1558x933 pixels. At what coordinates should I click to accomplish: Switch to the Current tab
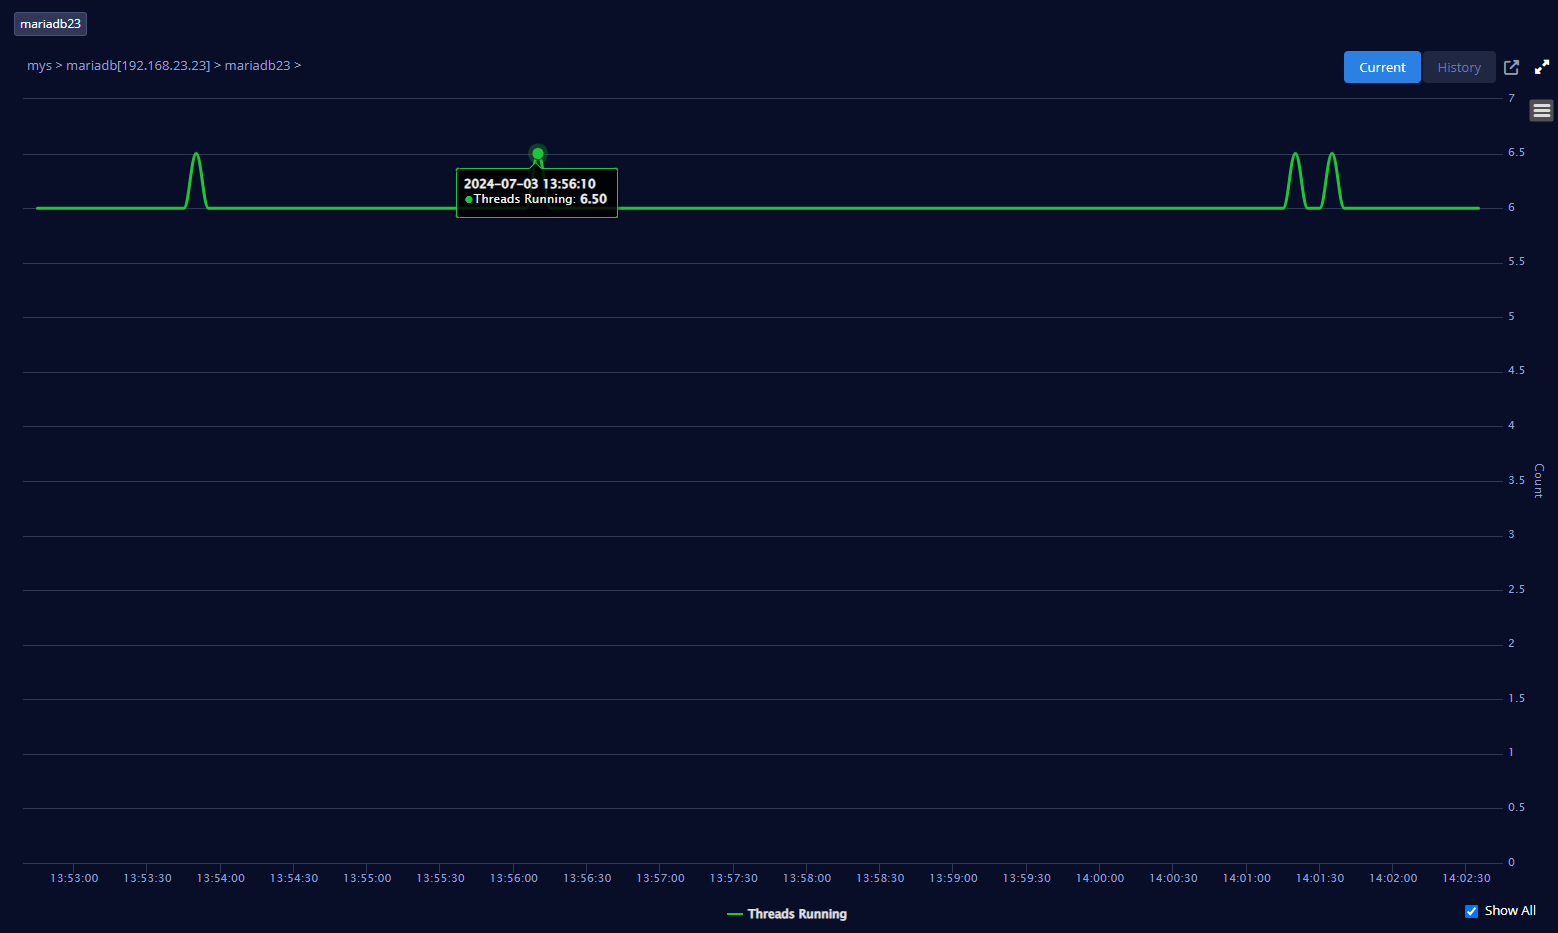(1381, 67)
